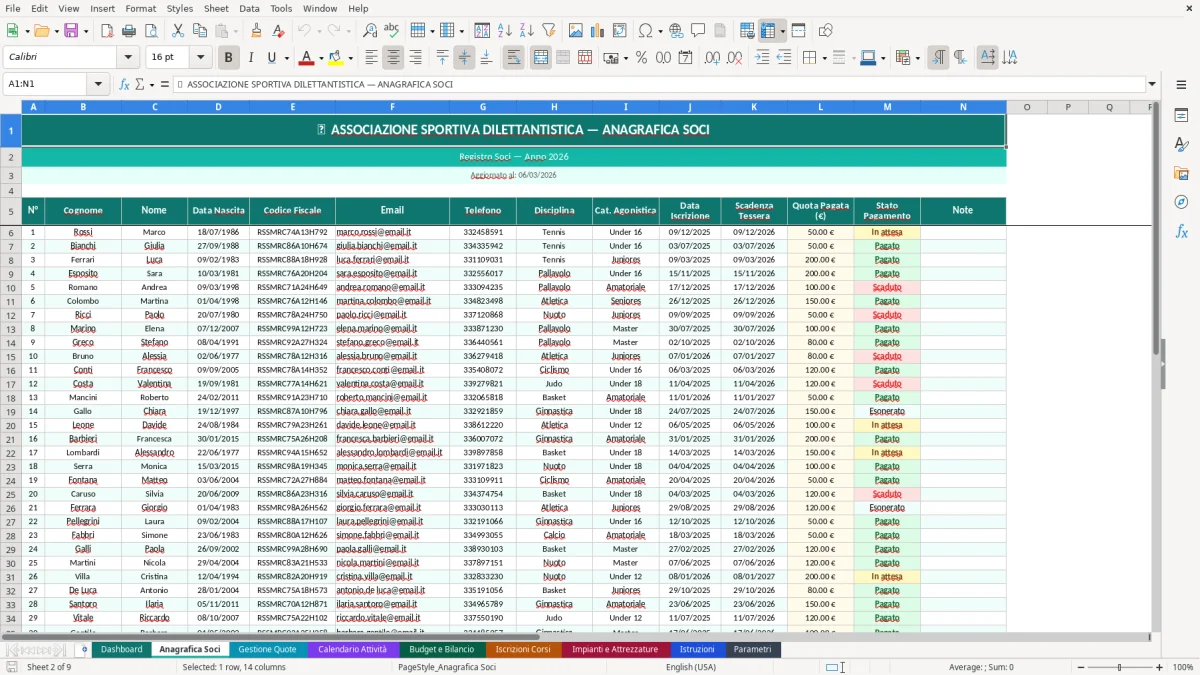Toggle left-to-right text direction
The width and height of the screenshot is (1200, 675).
coord(938,58)
